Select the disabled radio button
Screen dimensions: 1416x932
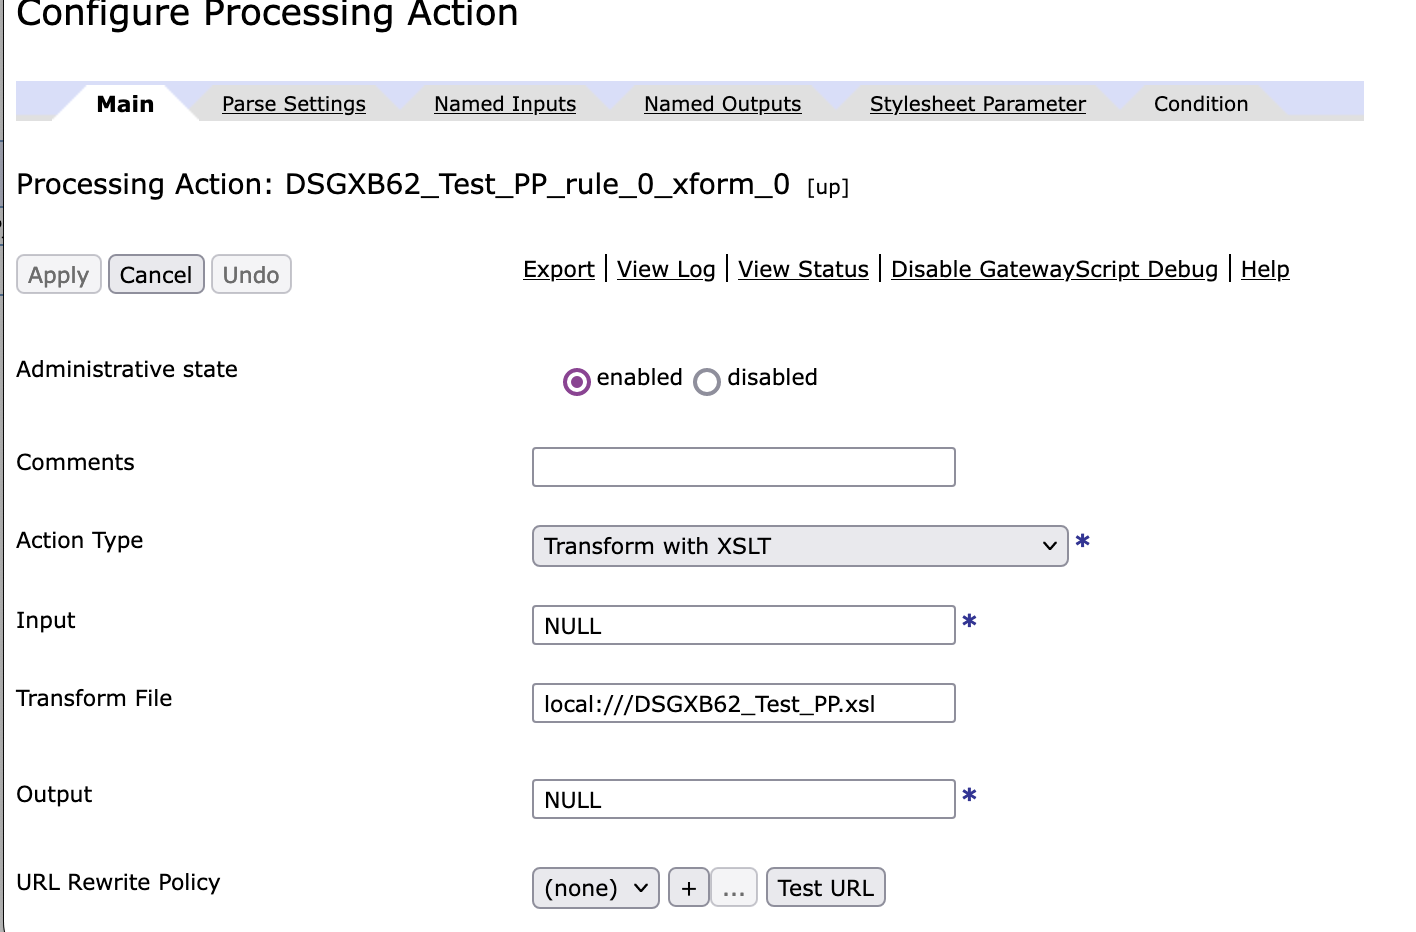click(707, 382)
